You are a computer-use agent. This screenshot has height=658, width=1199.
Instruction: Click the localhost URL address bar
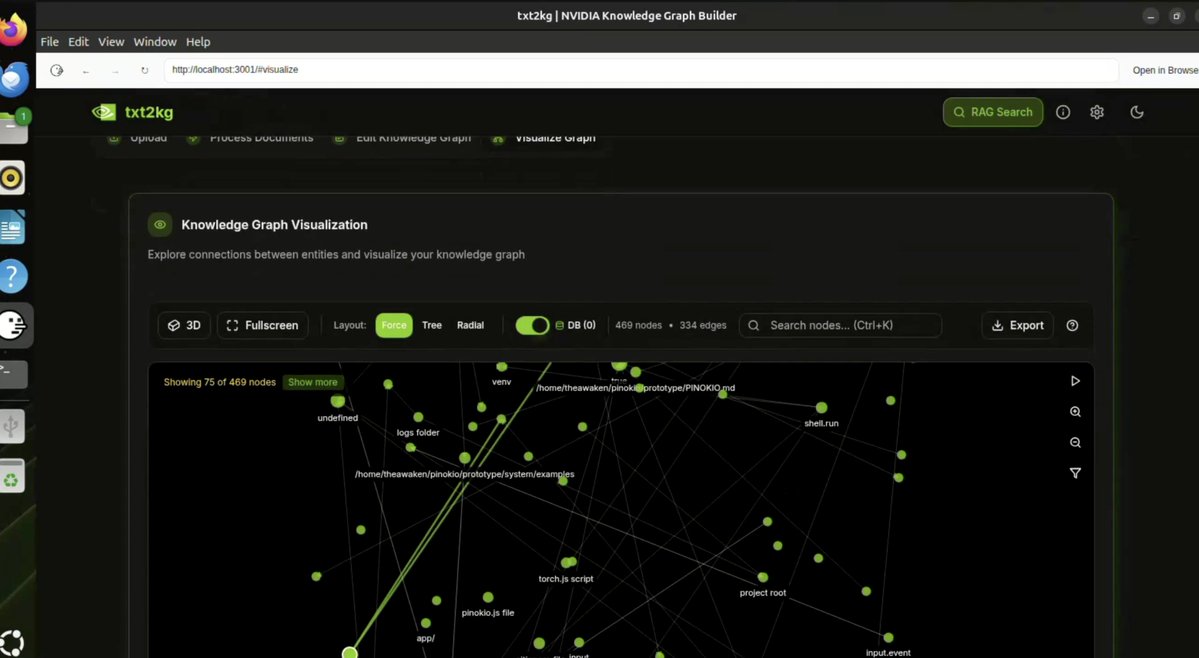tap(641, 70)
